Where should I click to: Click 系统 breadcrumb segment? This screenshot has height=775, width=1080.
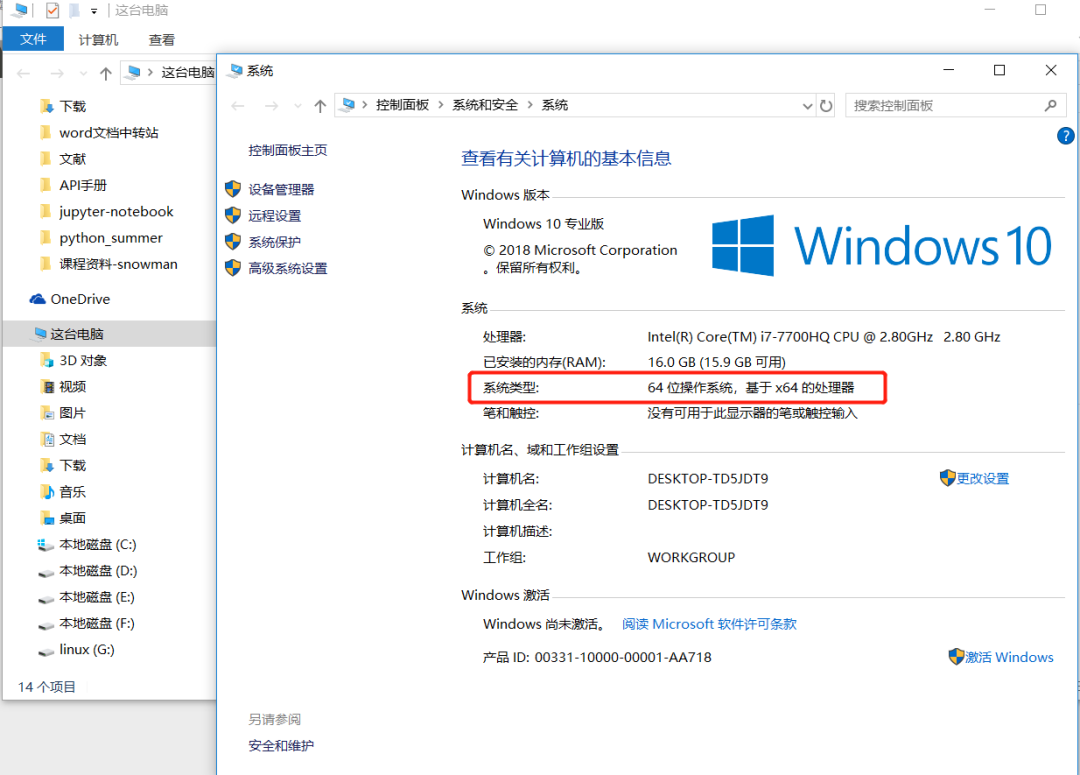(x=554, y=105)
